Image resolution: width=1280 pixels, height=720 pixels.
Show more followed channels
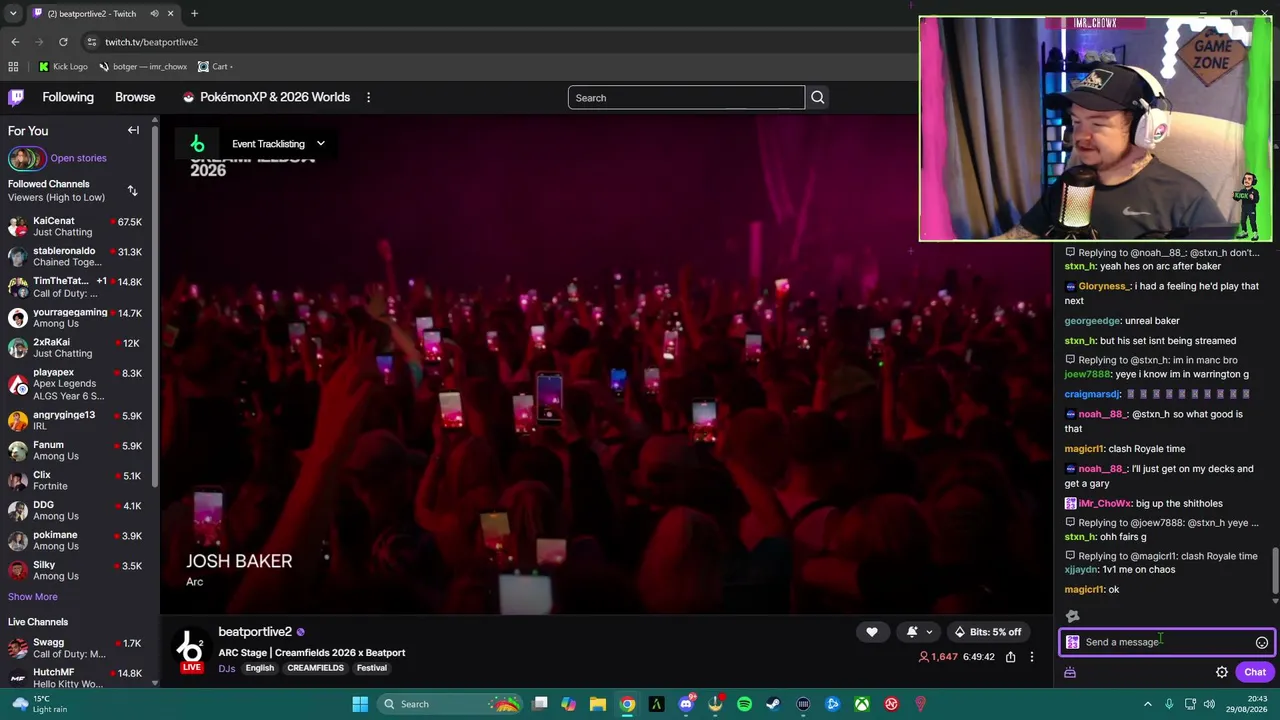click(33, 597)
